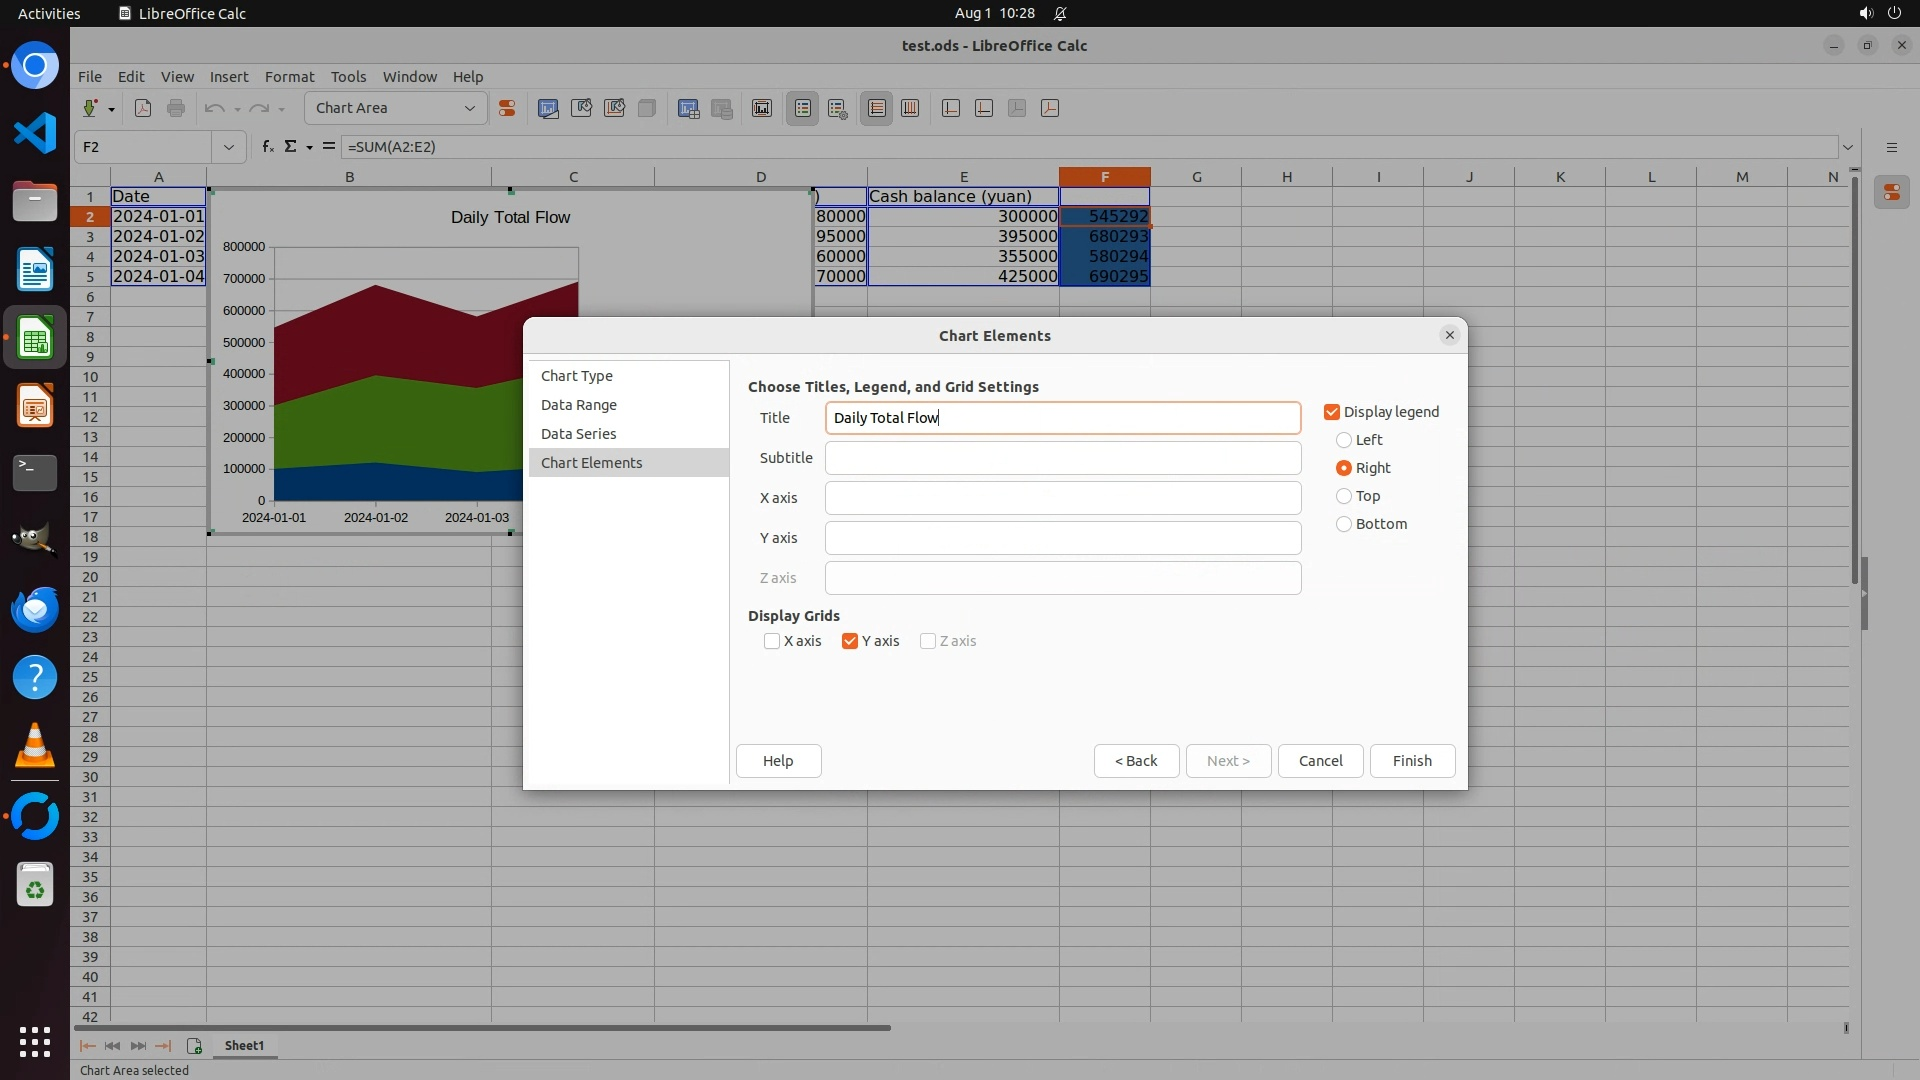Toggle the Legend On/Off toolbar icon
Image resolution: width=1920 pixels, height=1080 pixels.
click(803, 108)
